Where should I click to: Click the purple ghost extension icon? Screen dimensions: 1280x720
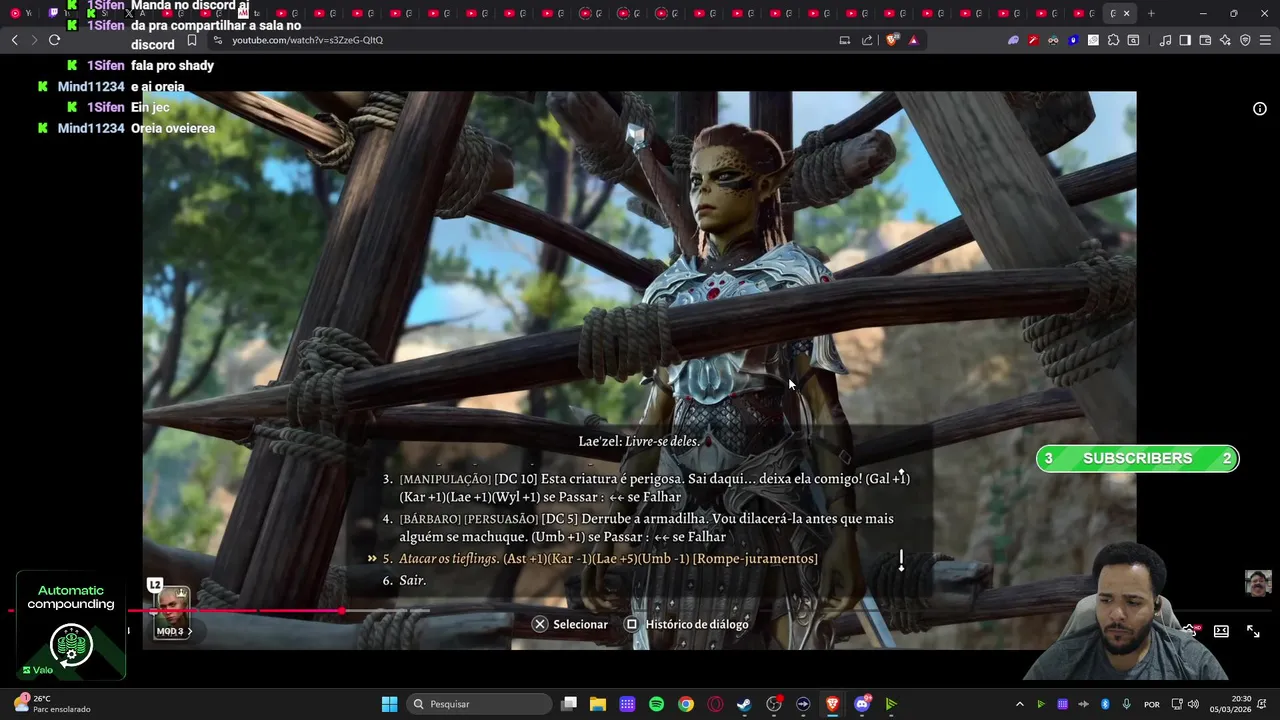point(1013,40)
